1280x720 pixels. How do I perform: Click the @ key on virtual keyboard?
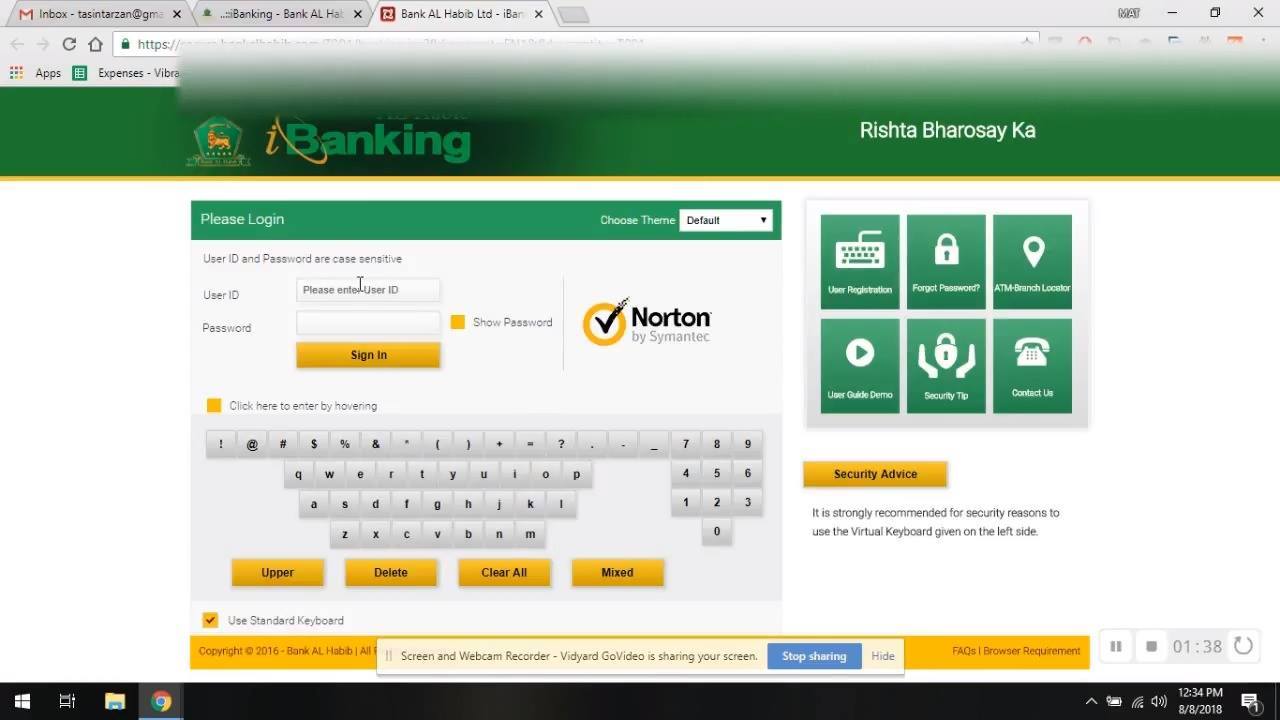(252, 444)
